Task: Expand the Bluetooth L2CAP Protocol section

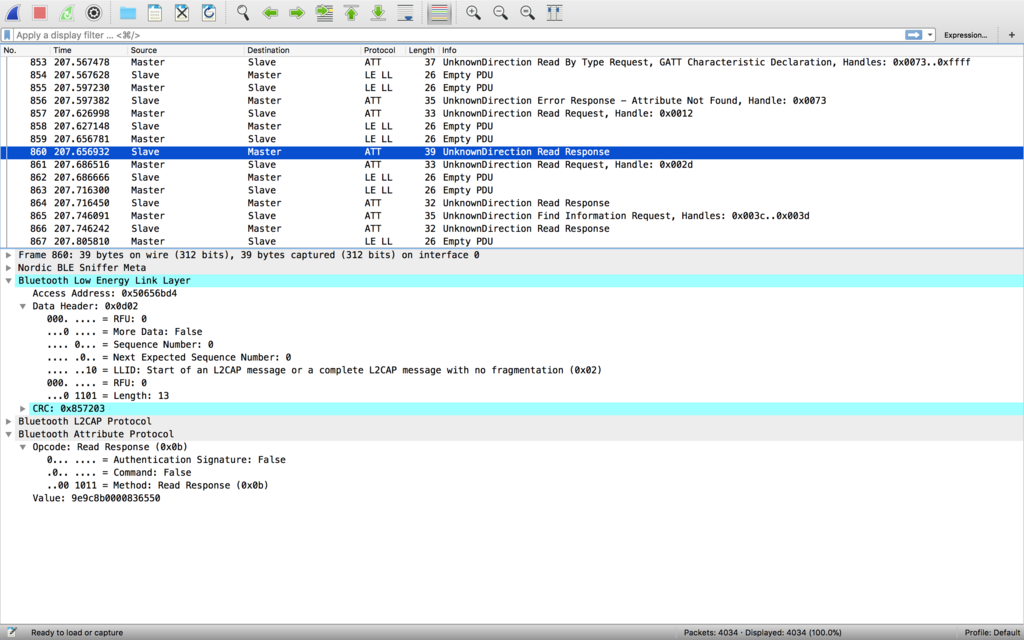Action: point(8,421)
